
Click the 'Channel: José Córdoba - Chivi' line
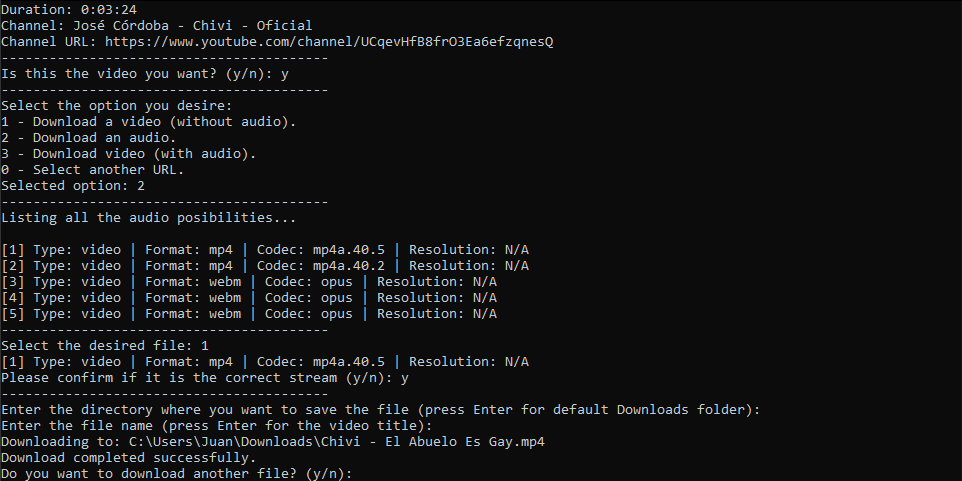click(156, 26)
